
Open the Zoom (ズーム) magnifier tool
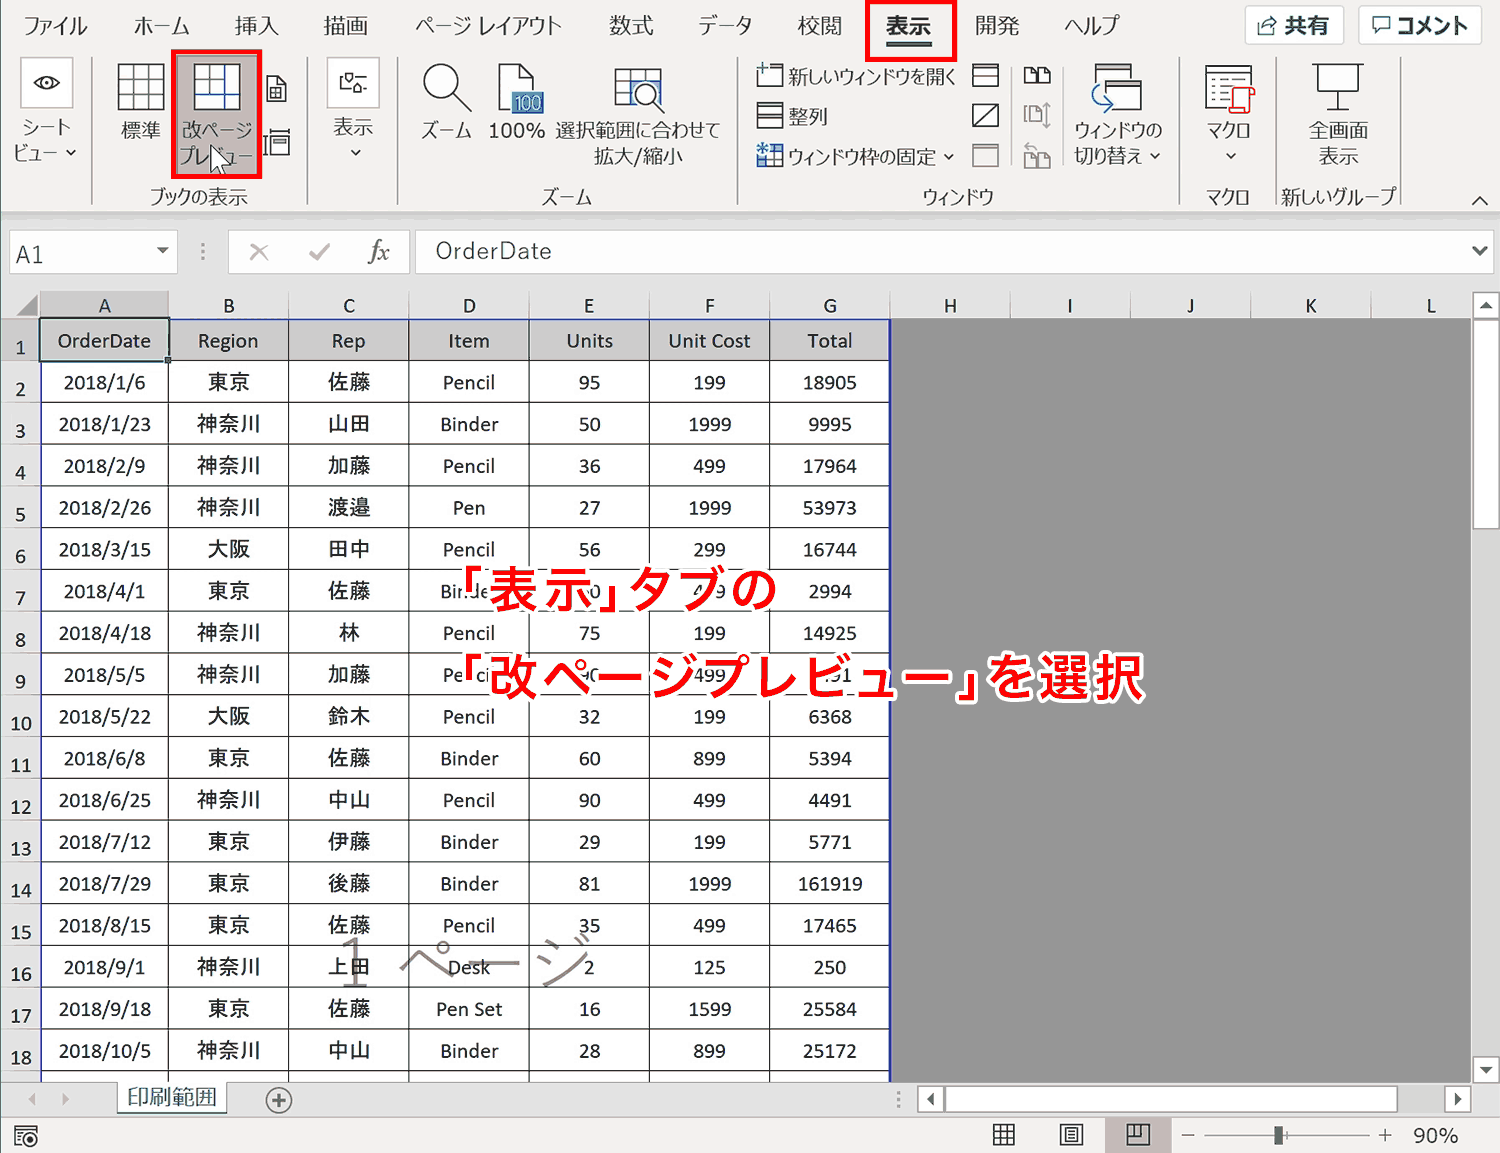[446, 100]
